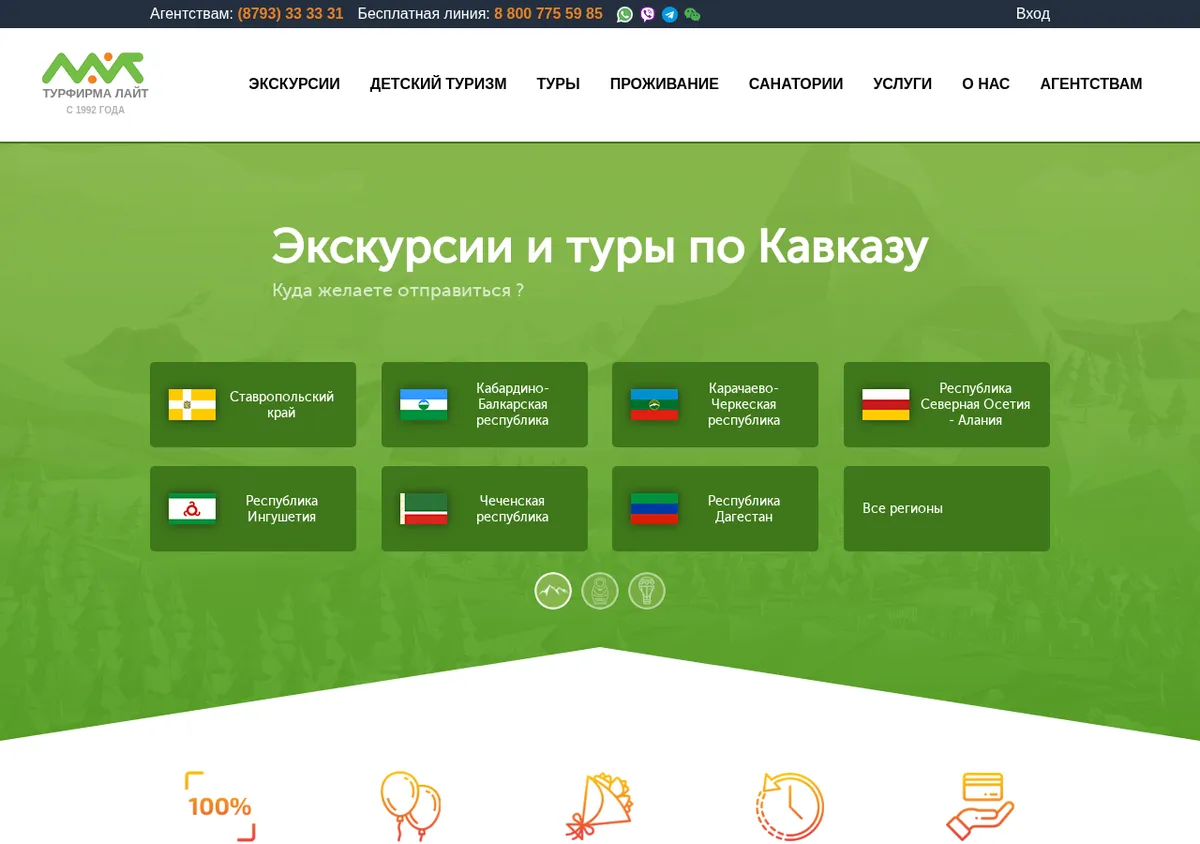
Task: Click the Вход login link
Action: coord(1033,14)
